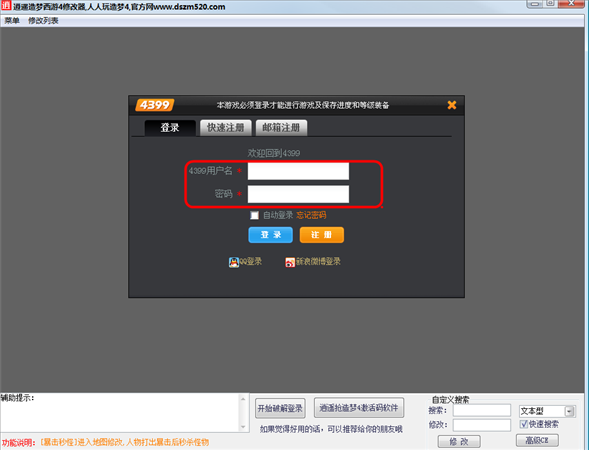
Task: Open the 快速注册 tab
Action: point(225,128)
